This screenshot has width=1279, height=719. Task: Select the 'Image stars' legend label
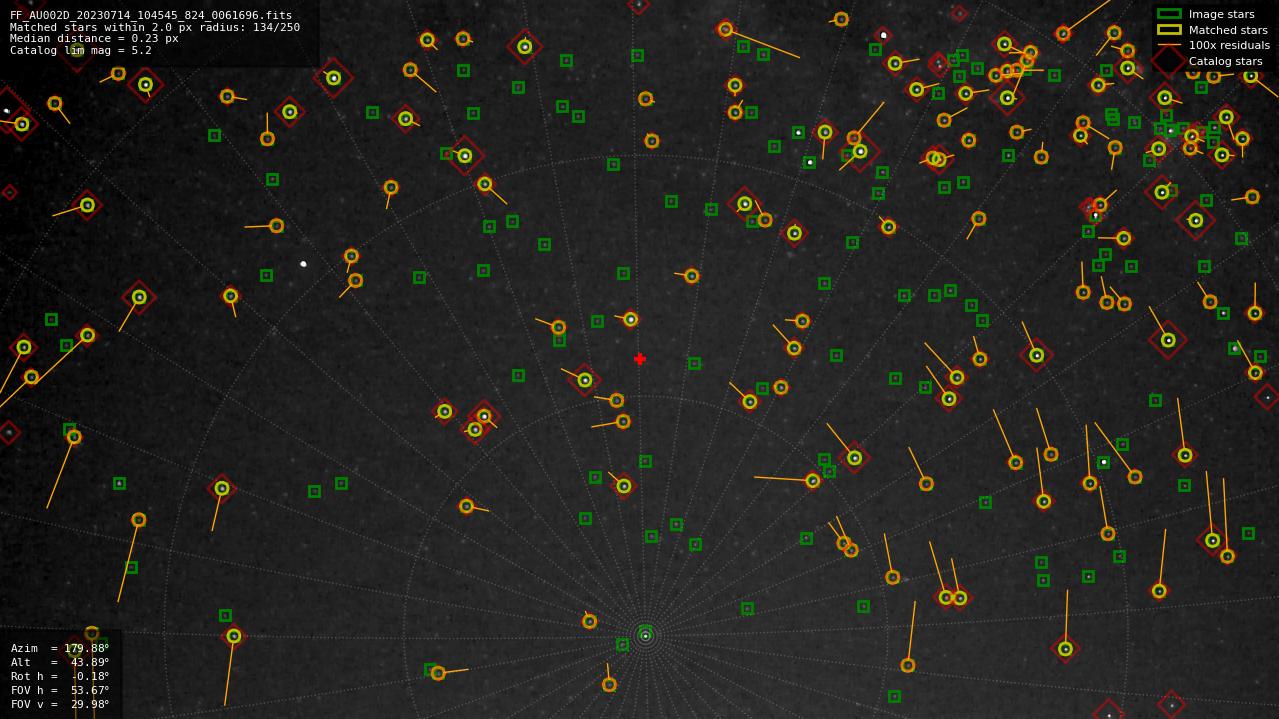[1221, 14]
